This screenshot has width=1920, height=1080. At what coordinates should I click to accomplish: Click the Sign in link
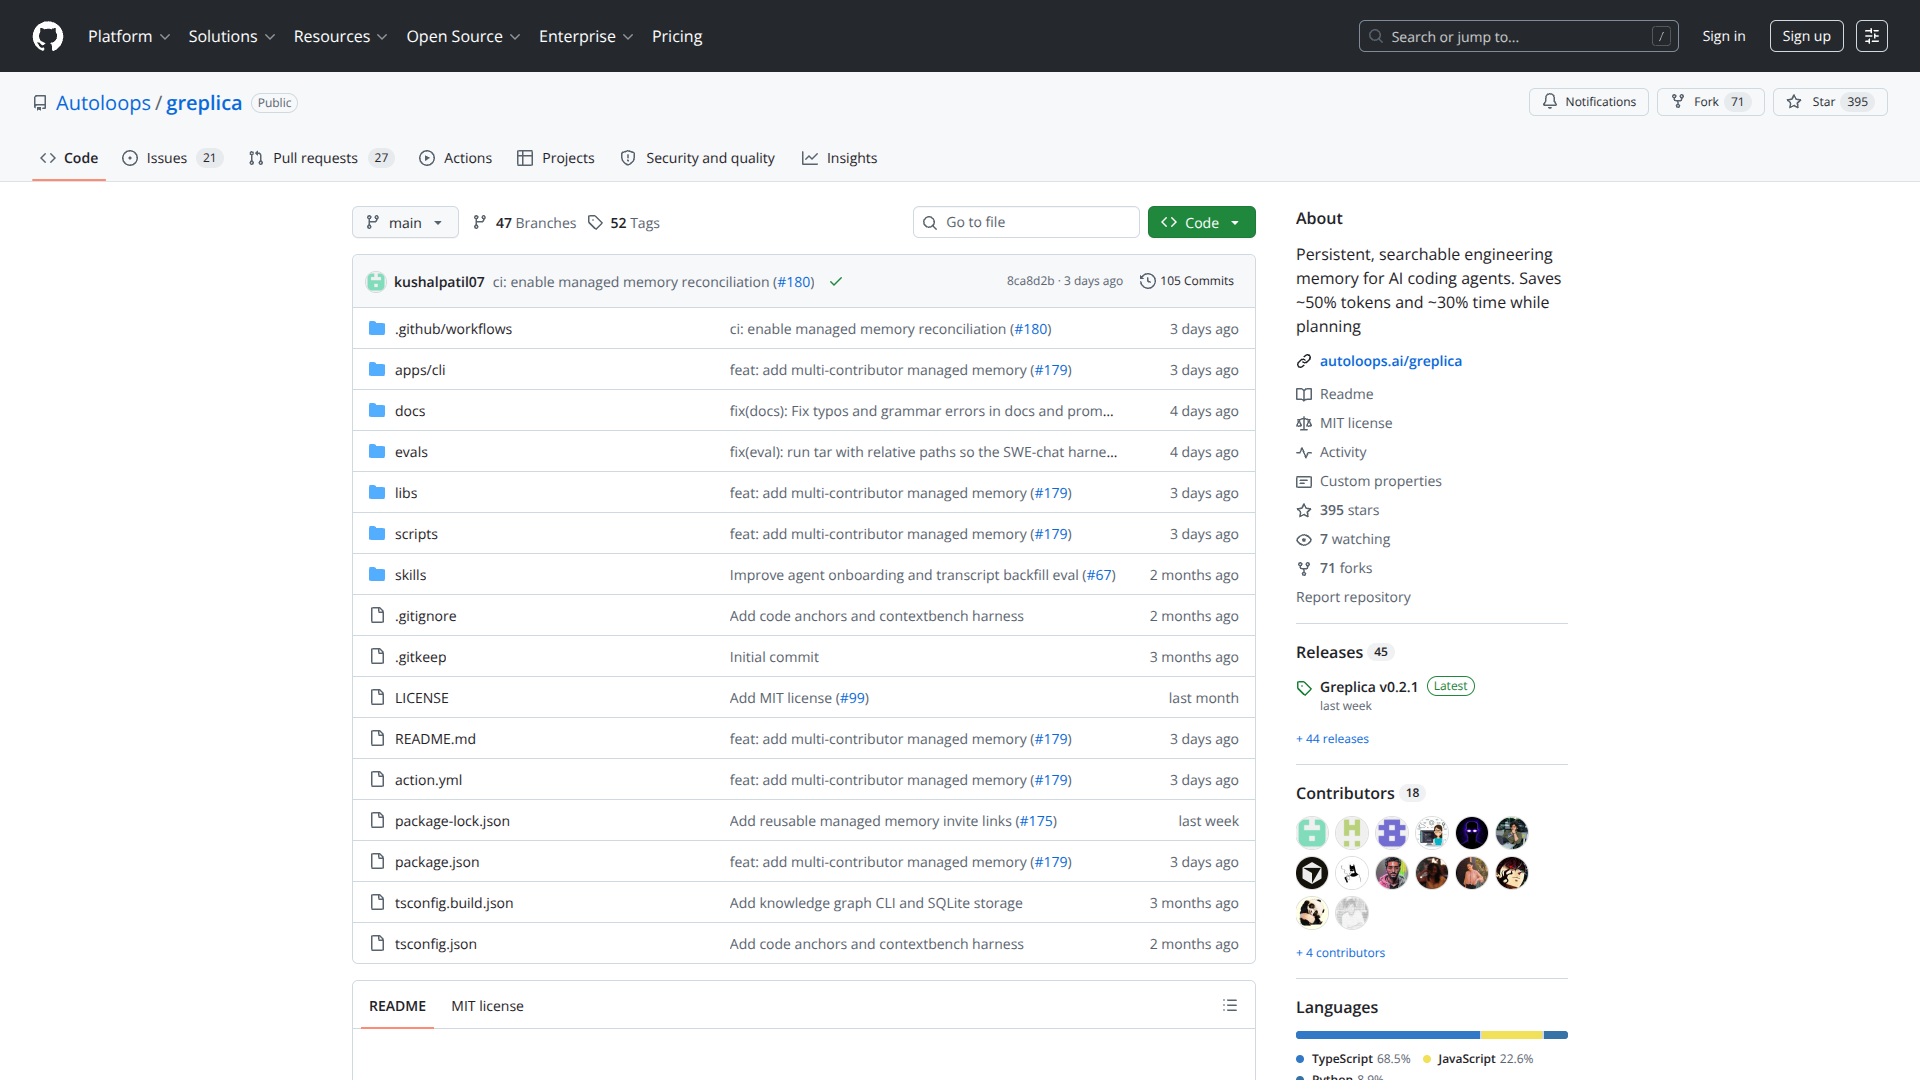1724,36
